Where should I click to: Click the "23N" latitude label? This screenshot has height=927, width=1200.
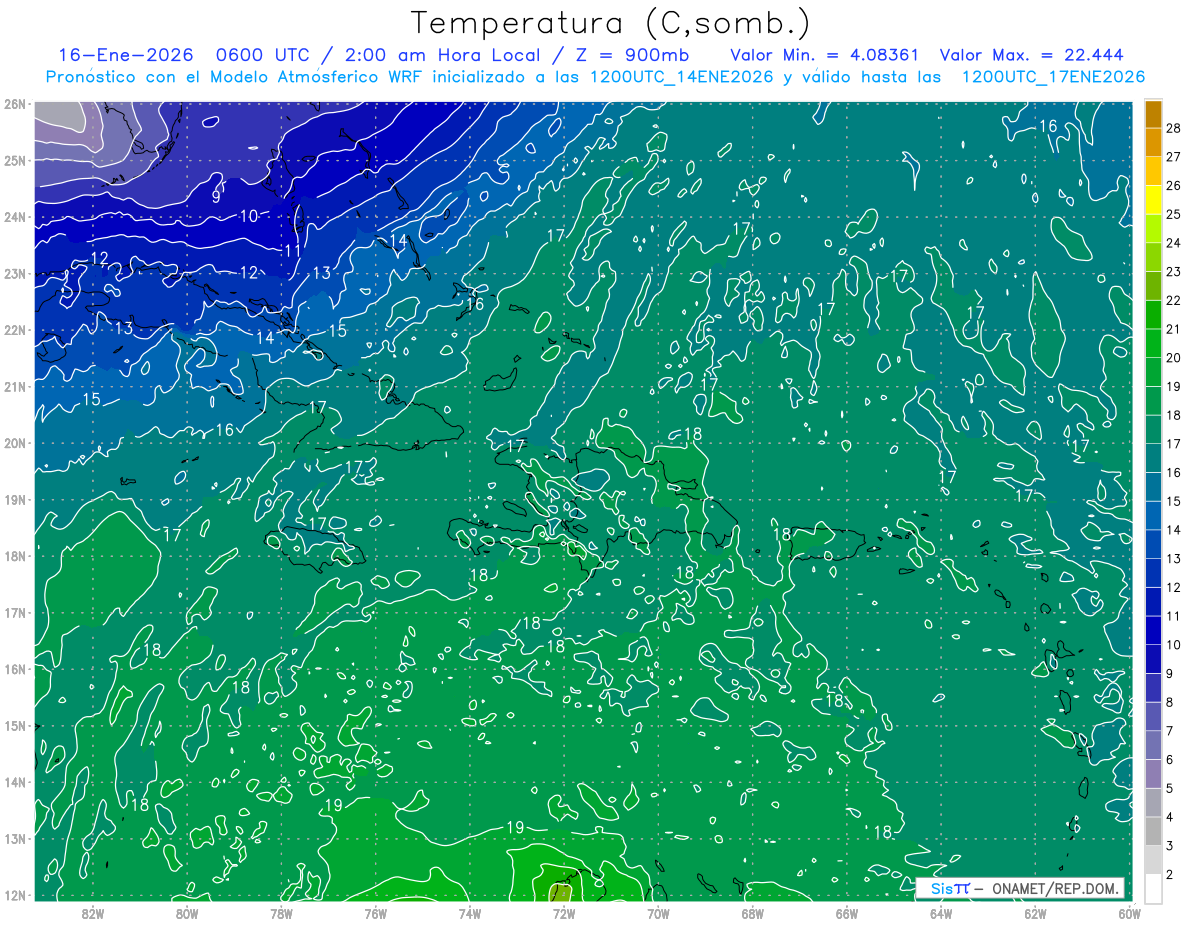point(15,273)
